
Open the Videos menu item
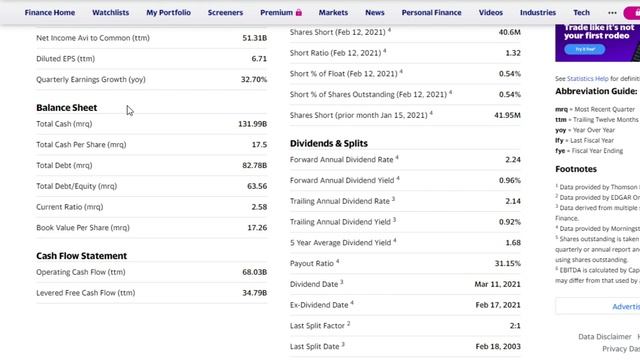pyautogui.click(x=491, y=13)
